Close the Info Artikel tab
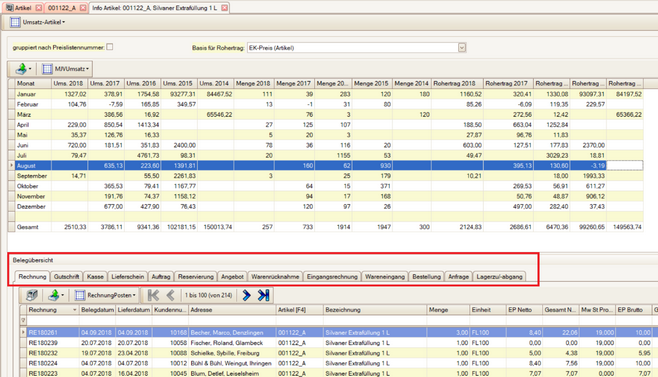Image resolution: width=658 pixels, height=377 pixels. point(225,8)
